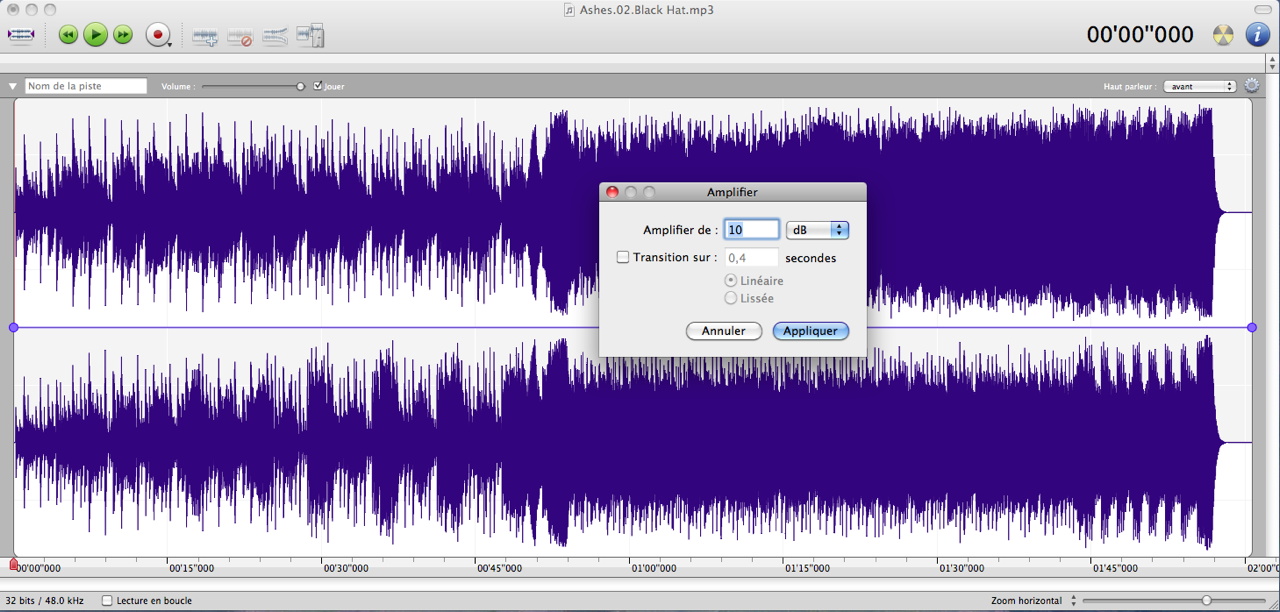Select the Lissée radio button
The width and height of the screenshot is (1280, 612).
(x=731, y=298)
